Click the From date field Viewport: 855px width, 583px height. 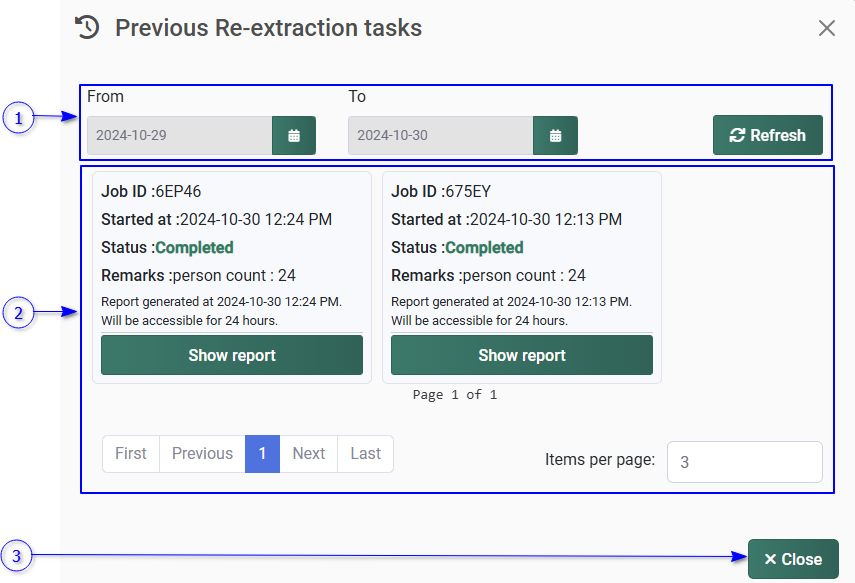pyautogui.click(x=180, y=136)
